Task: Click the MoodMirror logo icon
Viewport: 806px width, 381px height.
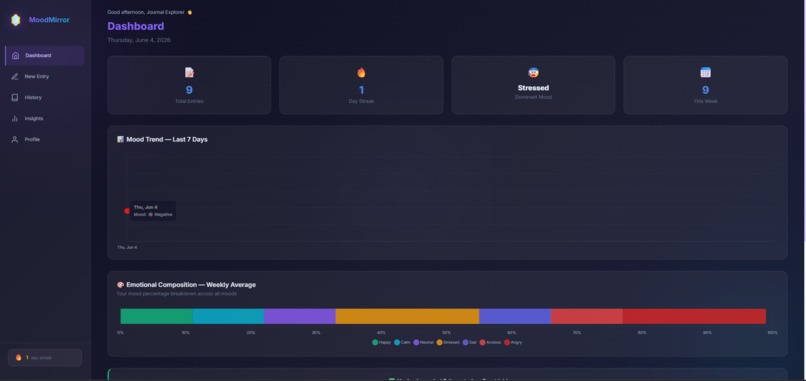Action: [16, 20]
